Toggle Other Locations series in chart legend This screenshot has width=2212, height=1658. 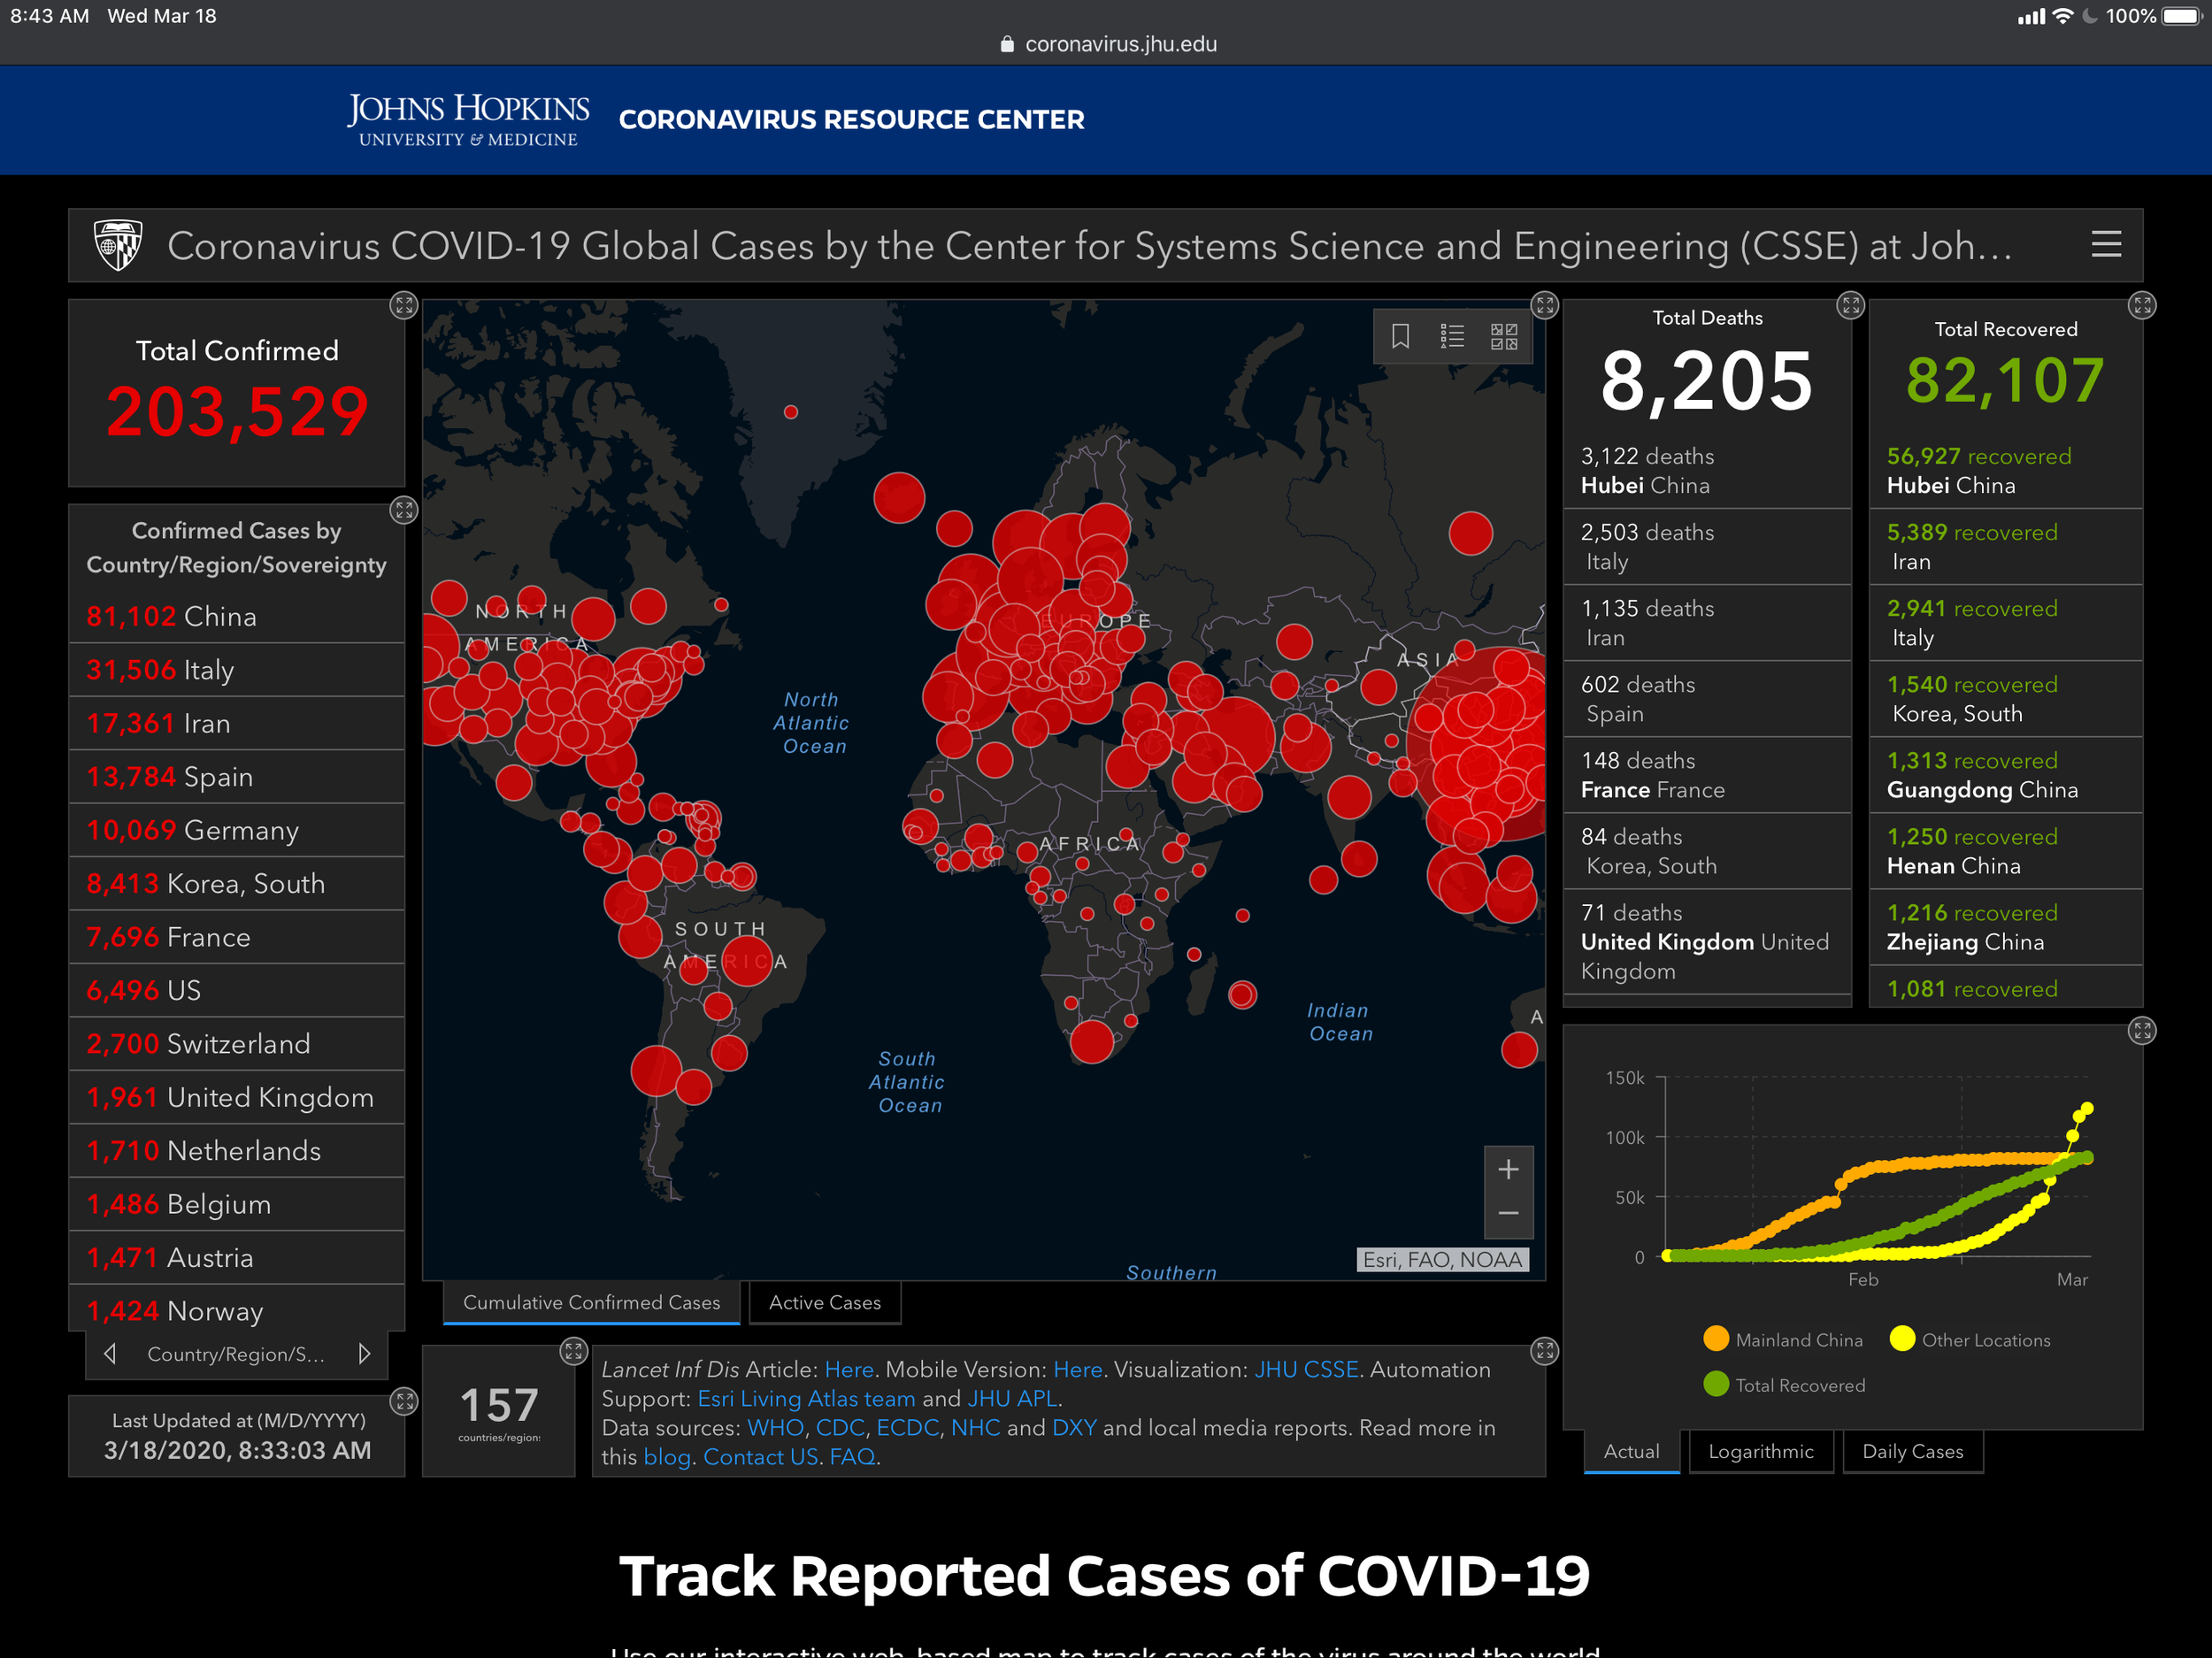click(1970, 1339)
